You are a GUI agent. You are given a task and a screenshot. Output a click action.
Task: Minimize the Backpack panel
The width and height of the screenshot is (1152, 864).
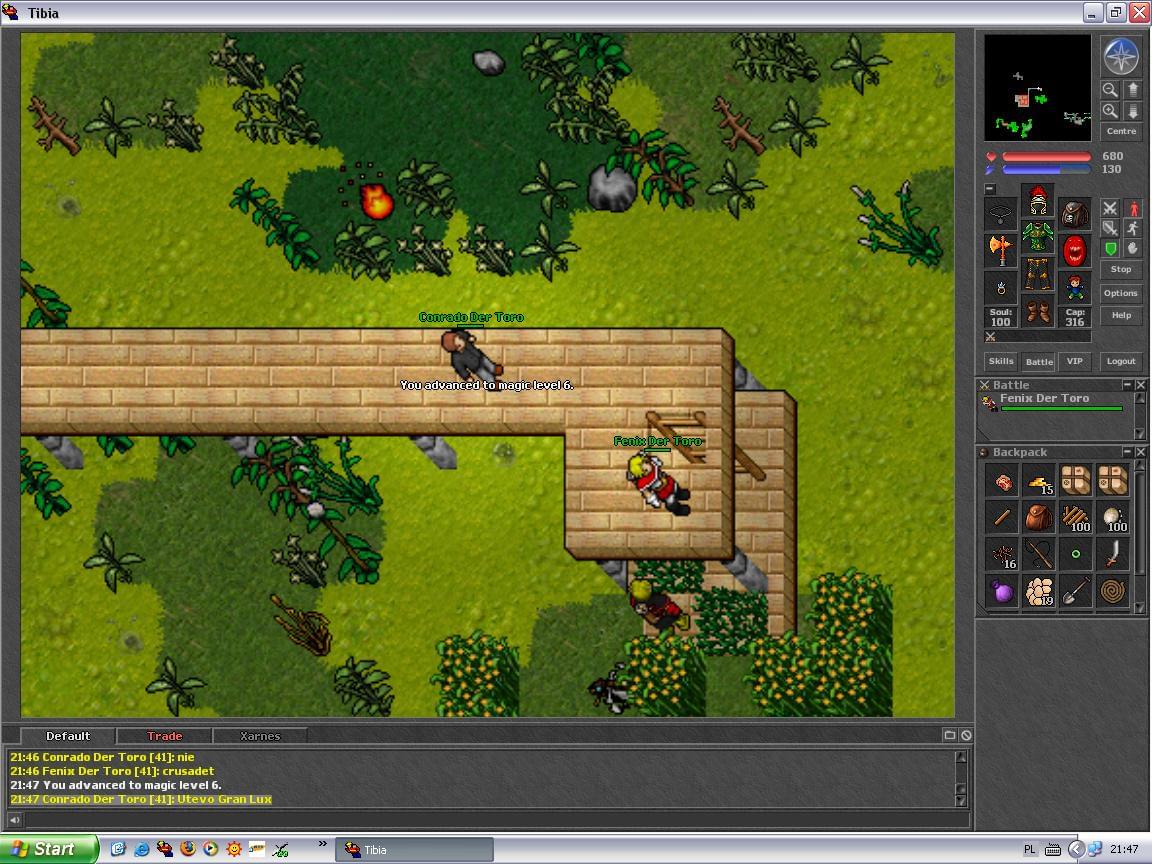pos(1127,452)
